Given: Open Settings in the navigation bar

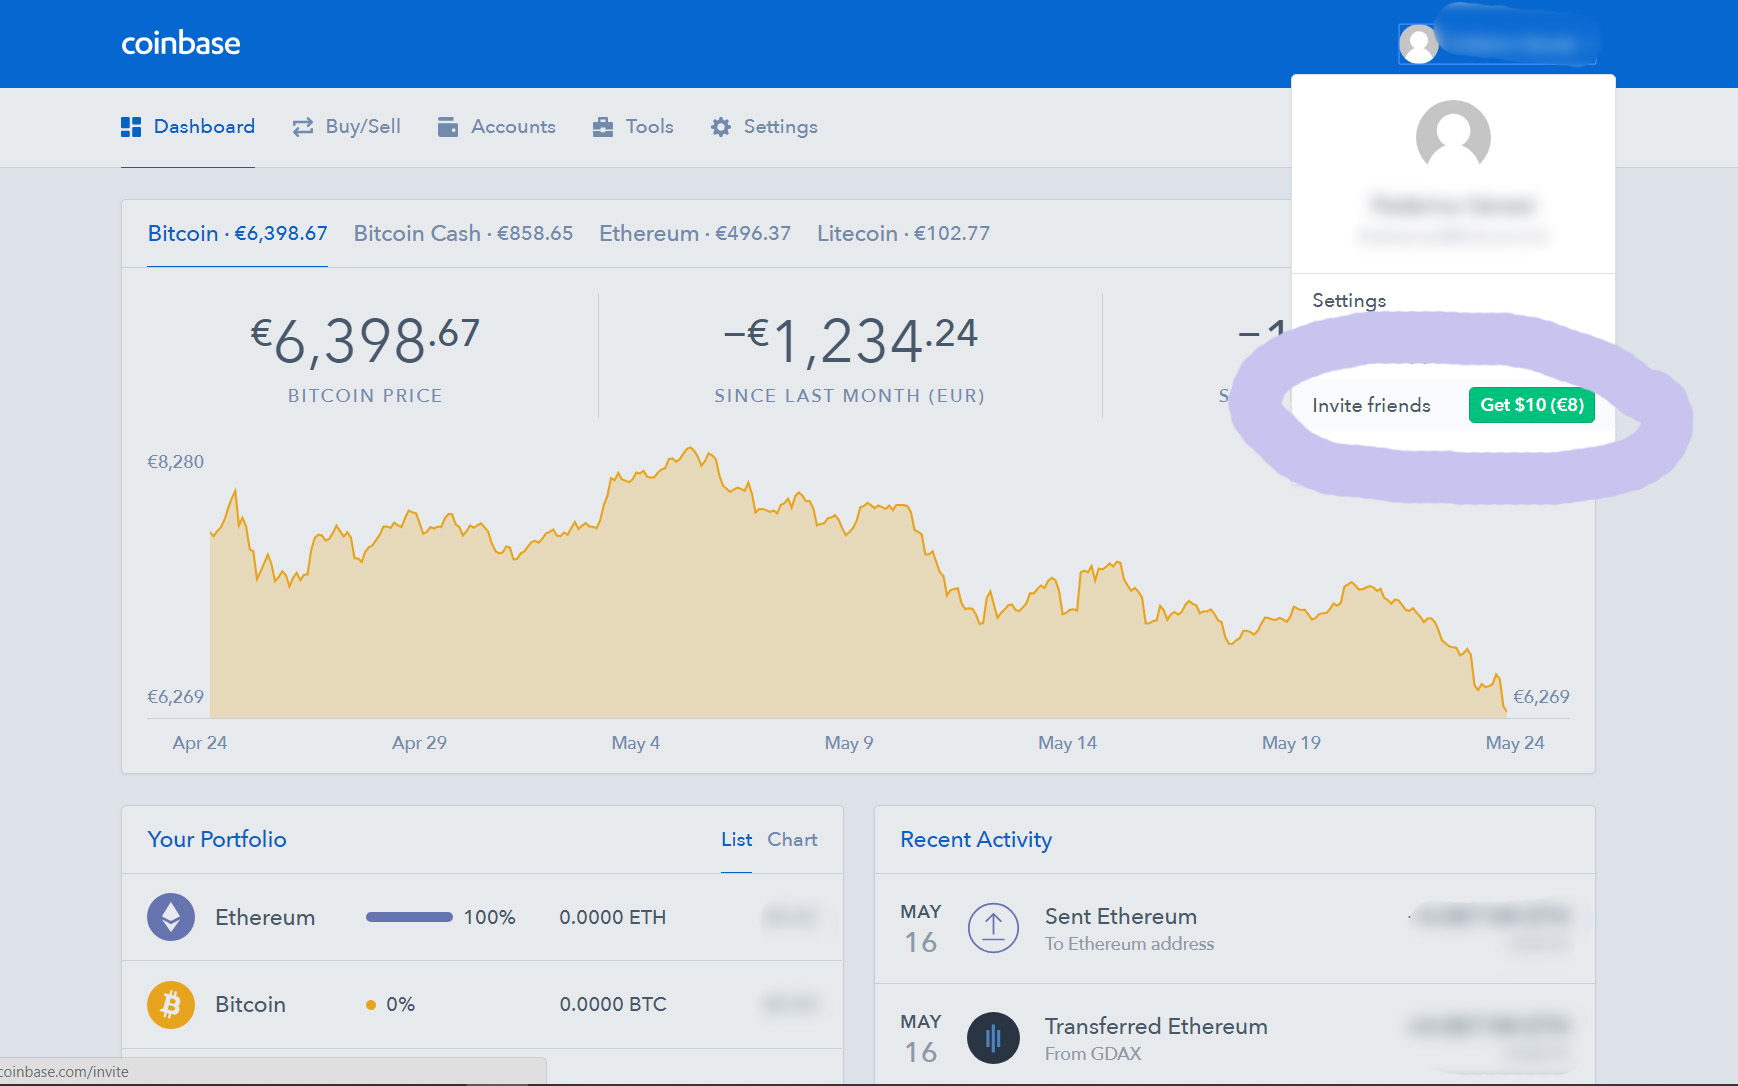Looking at the screenshot, I should click(764, 127).
